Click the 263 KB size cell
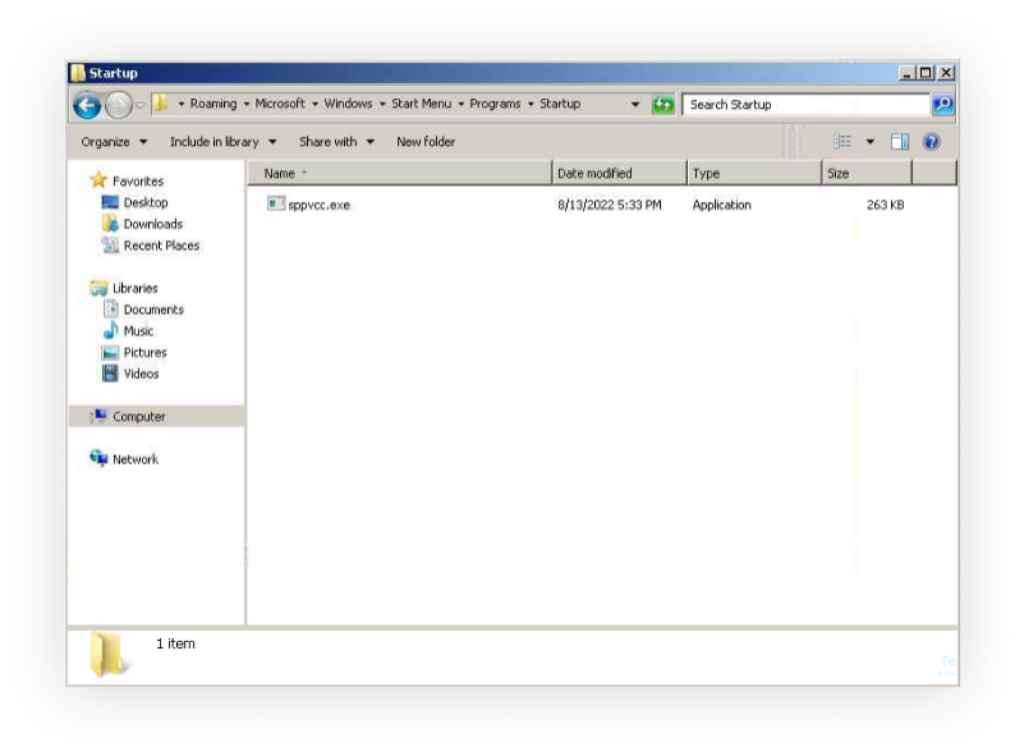Screen dimensions: 1024x756 coord(885,205)
